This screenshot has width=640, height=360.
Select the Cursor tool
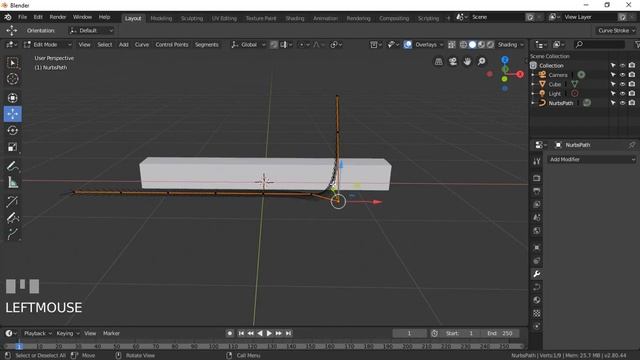pyautogui.click(x=13, y=79)
